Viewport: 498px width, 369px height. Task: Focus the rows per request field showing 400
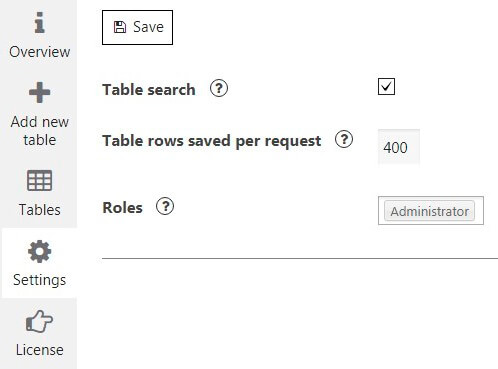pyautogui.click(x=399, y=147)
